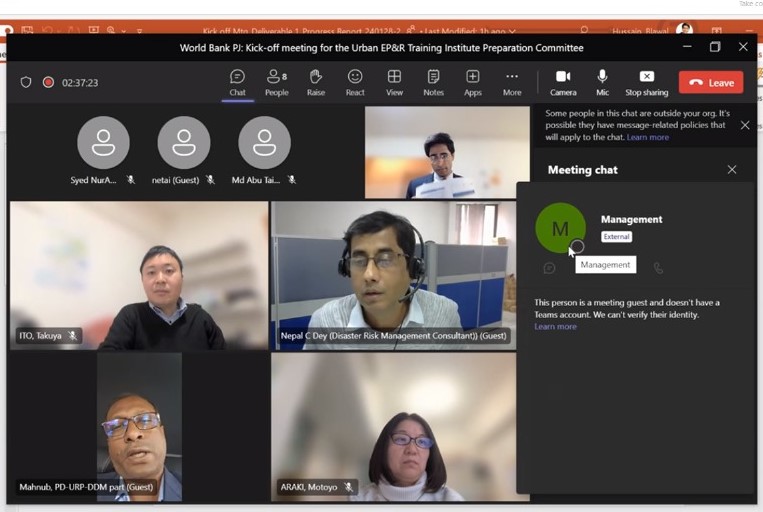The width and height of the screenshot is (763, 512).
Task: Click the red recording indicator
Action: pos(48,82)
